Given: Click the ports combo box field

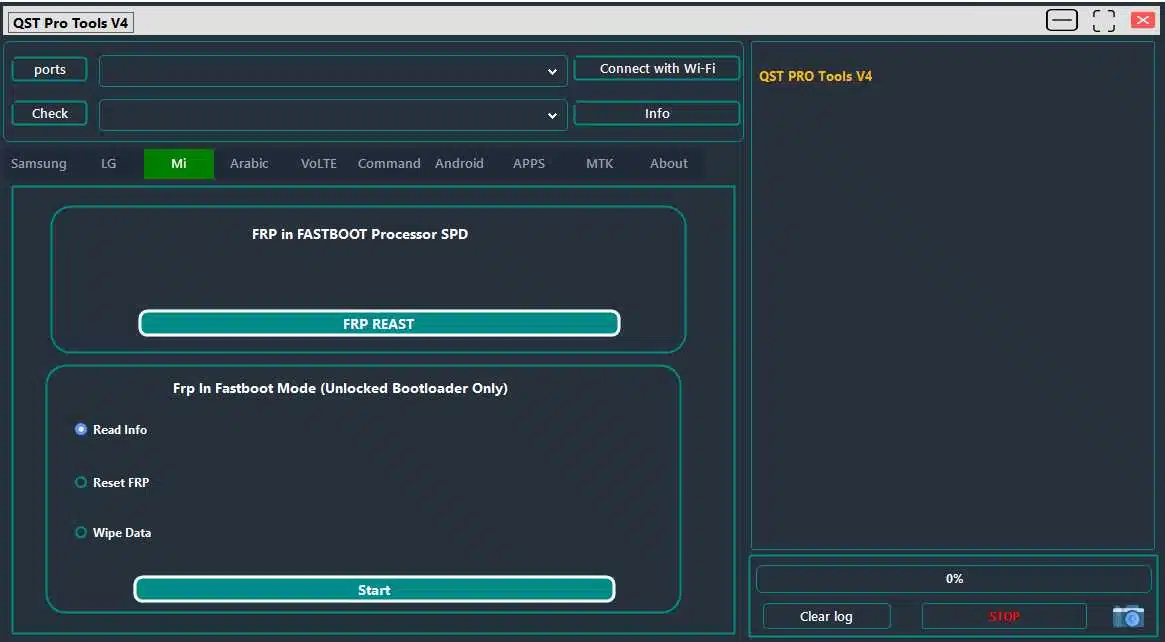Looking at the screenshot, I should point(333,71).
